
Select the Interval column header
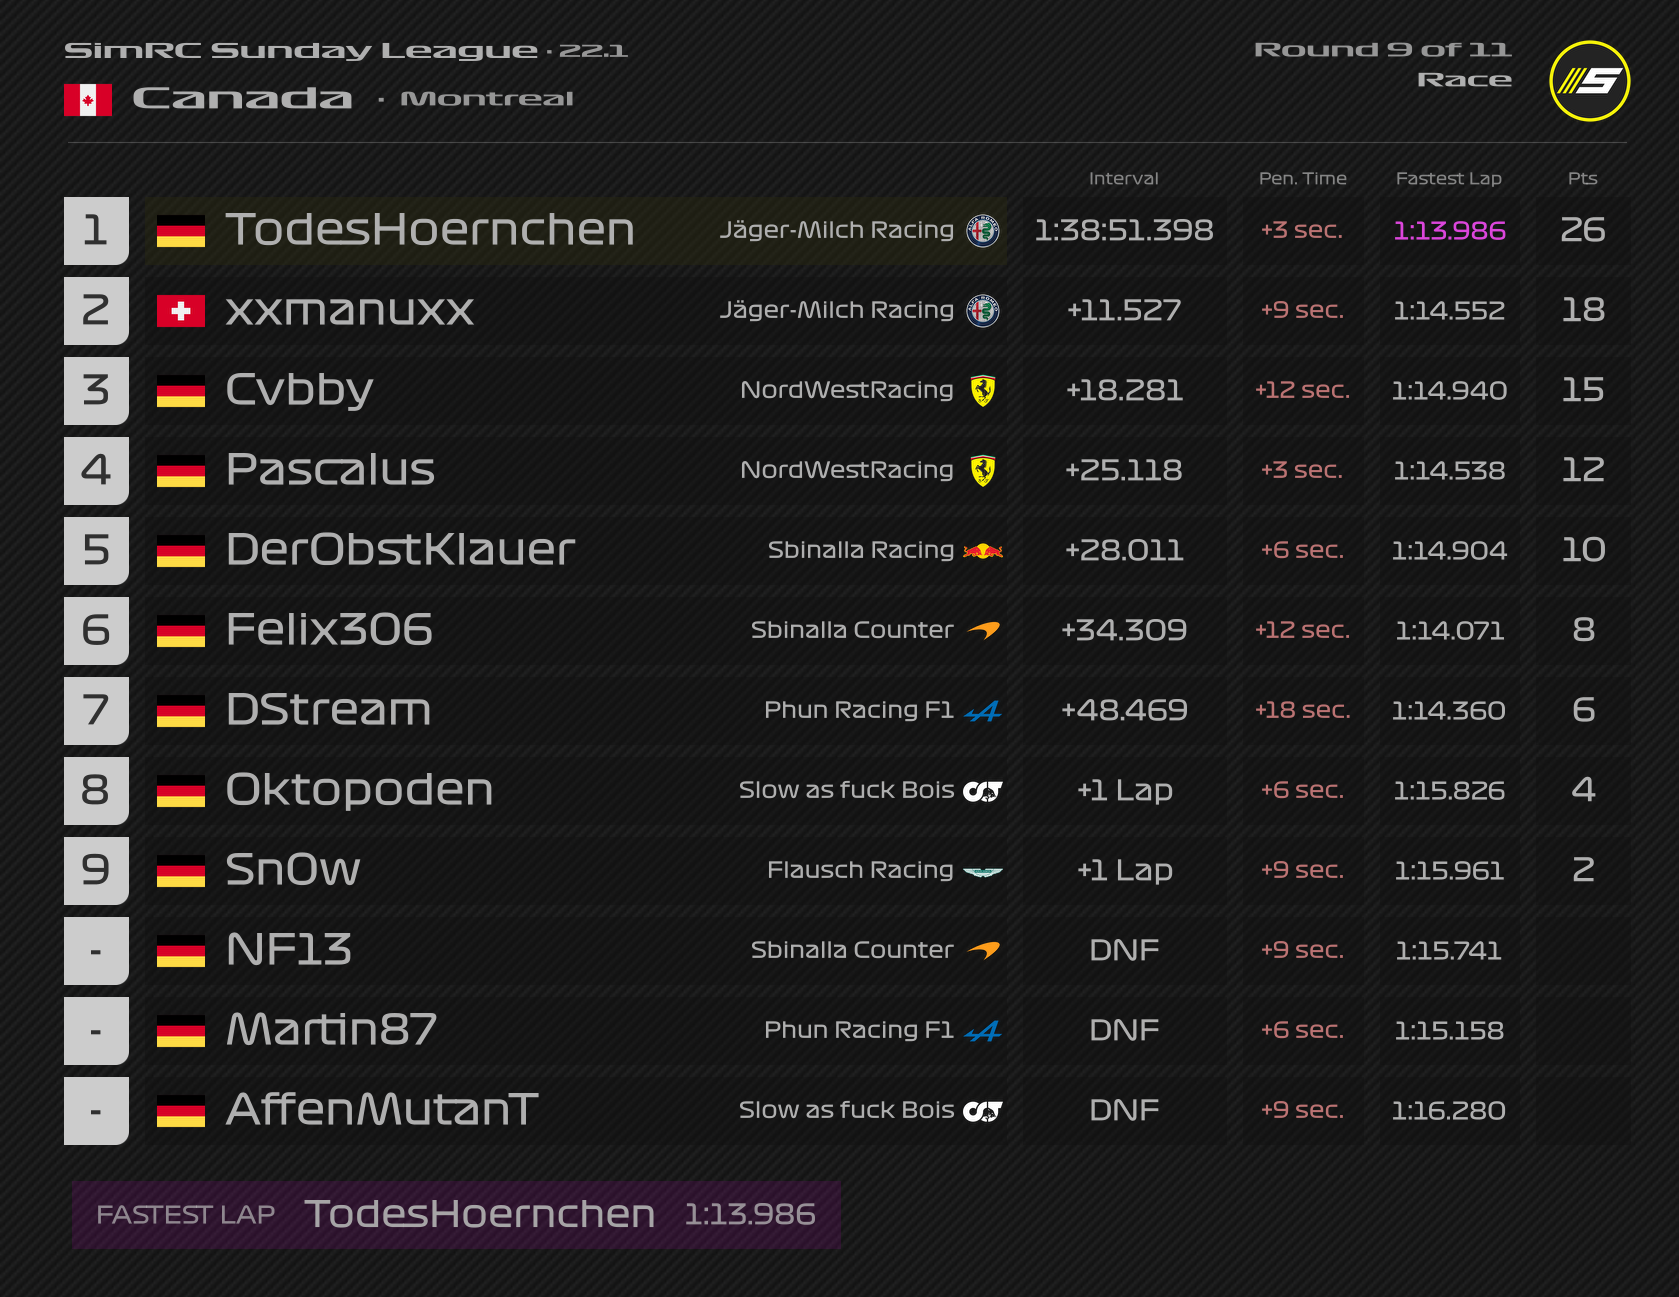pyautogui.click(x=1123, y=179)
